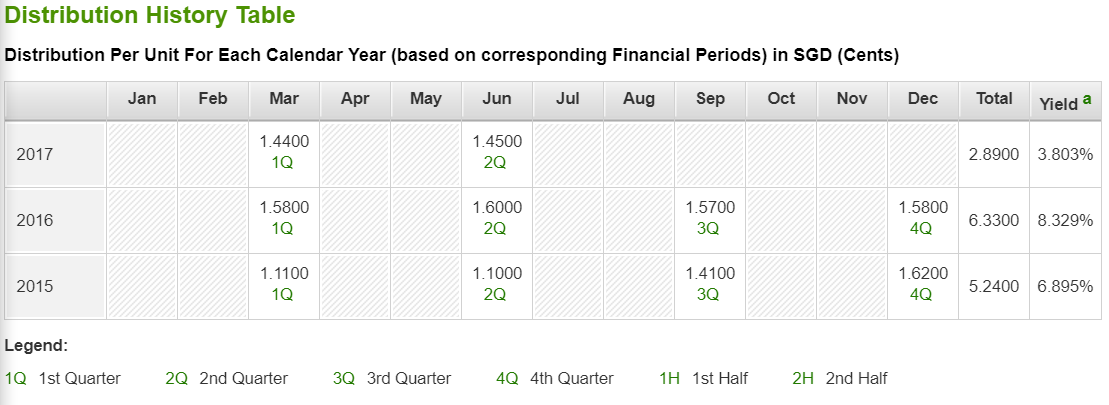Click the 2015 total value 5.2400
The image size is (1109, 405).
point(994,286)
